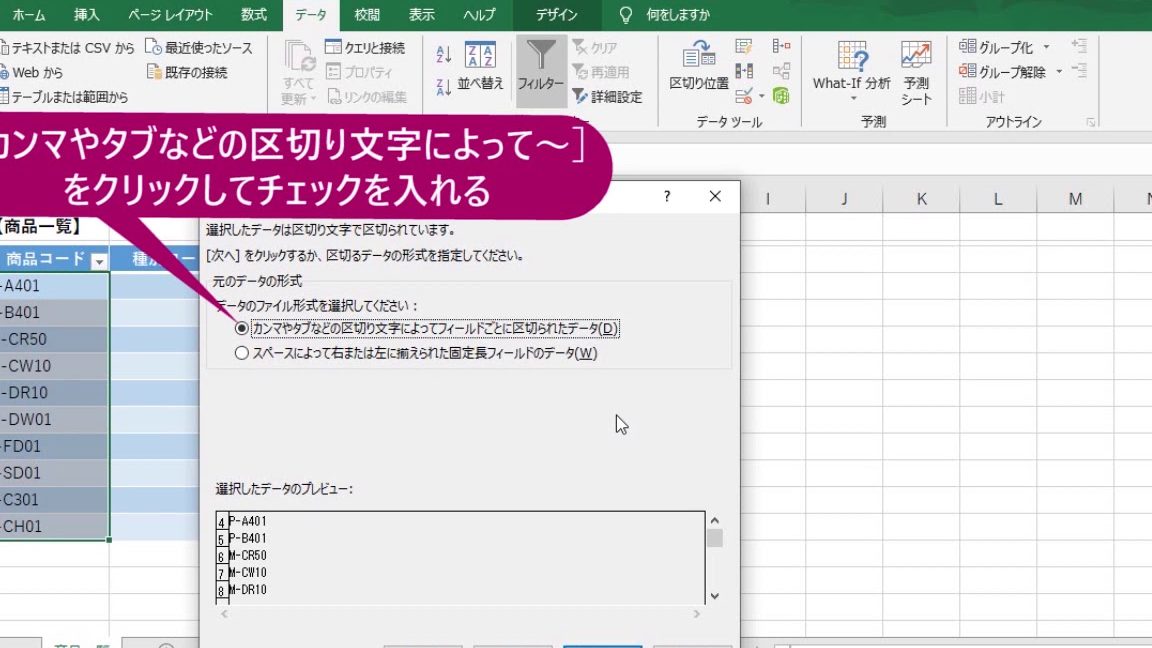Expand the Data Validation dropdown arrow
This screenshot has width=1152, height=648.
click(762, 96)
